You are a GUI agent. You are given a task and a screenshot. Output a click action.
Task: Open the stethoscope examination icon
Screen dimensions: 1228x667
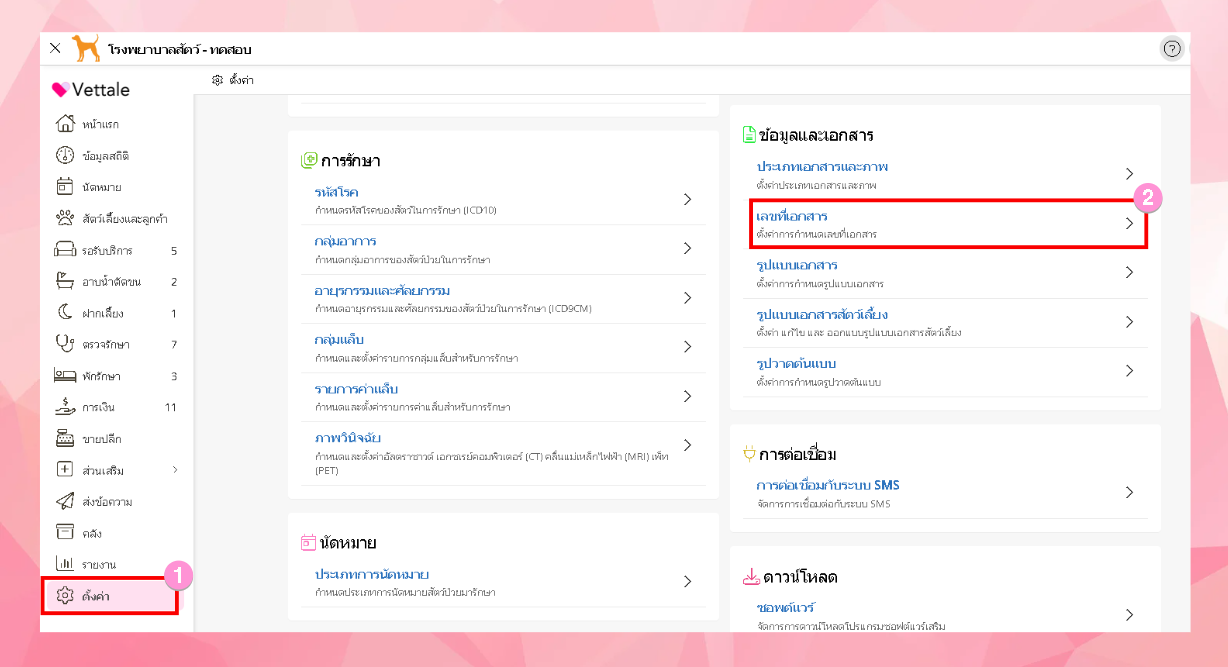click(65, 344)
